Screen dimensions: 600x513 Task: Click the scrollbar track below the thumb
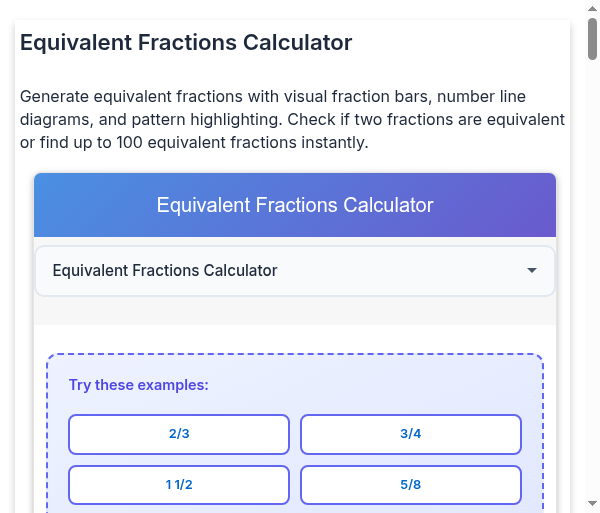pyautogui.click(x=592, y=300)
